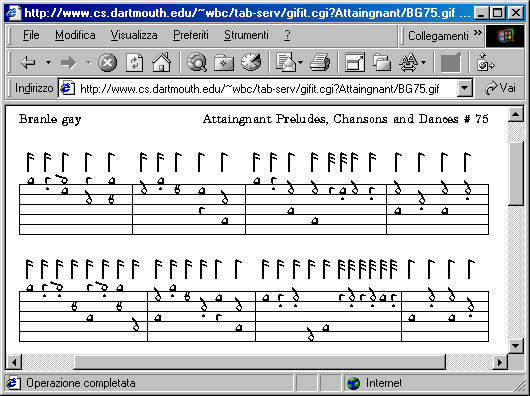The image size is (530, 396).
Task: Click the Print icon
Action: tap(320, 63)
